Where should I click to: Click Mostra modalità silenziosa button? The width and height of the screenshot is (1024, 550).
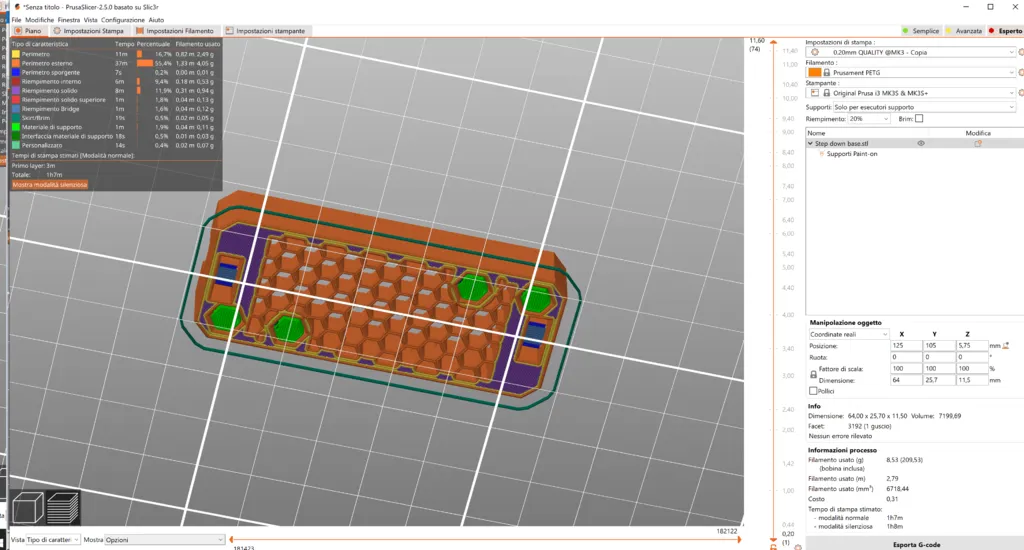(50, 185)
